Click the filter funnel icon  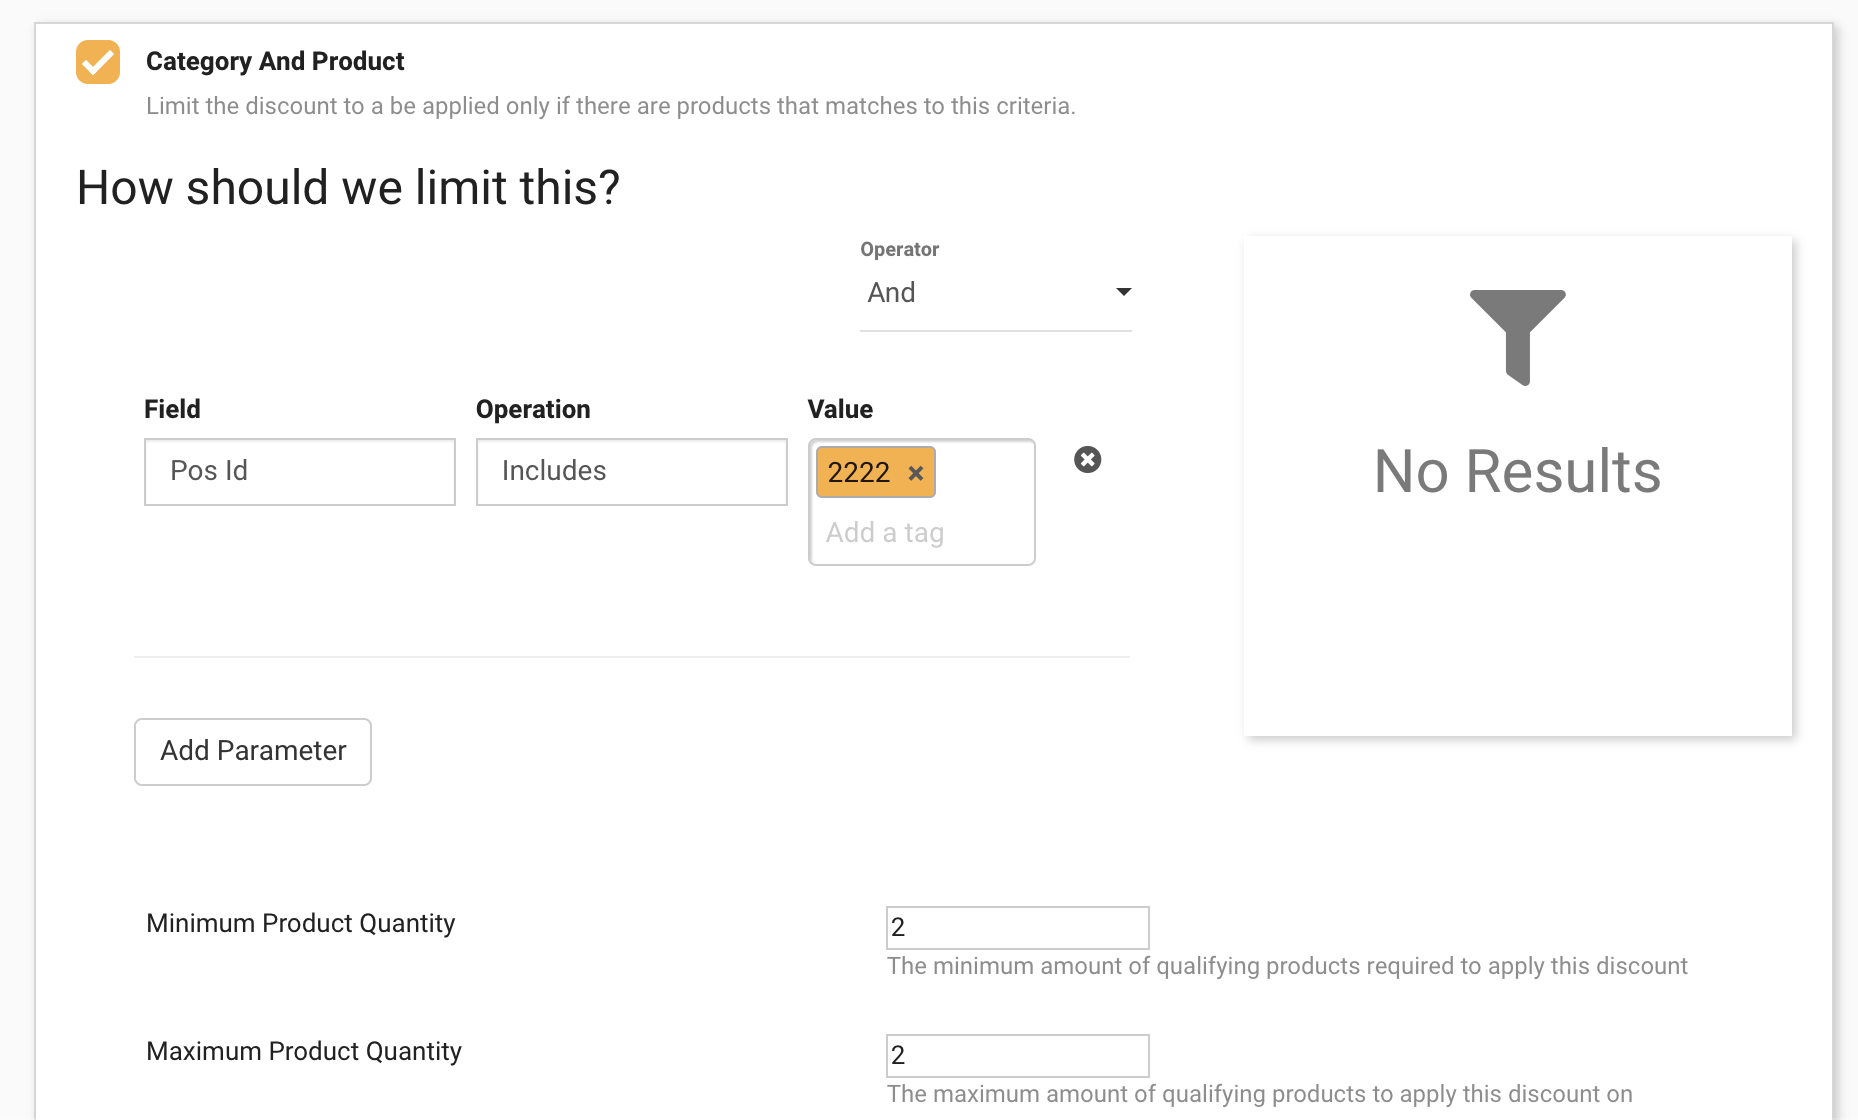1517,336
